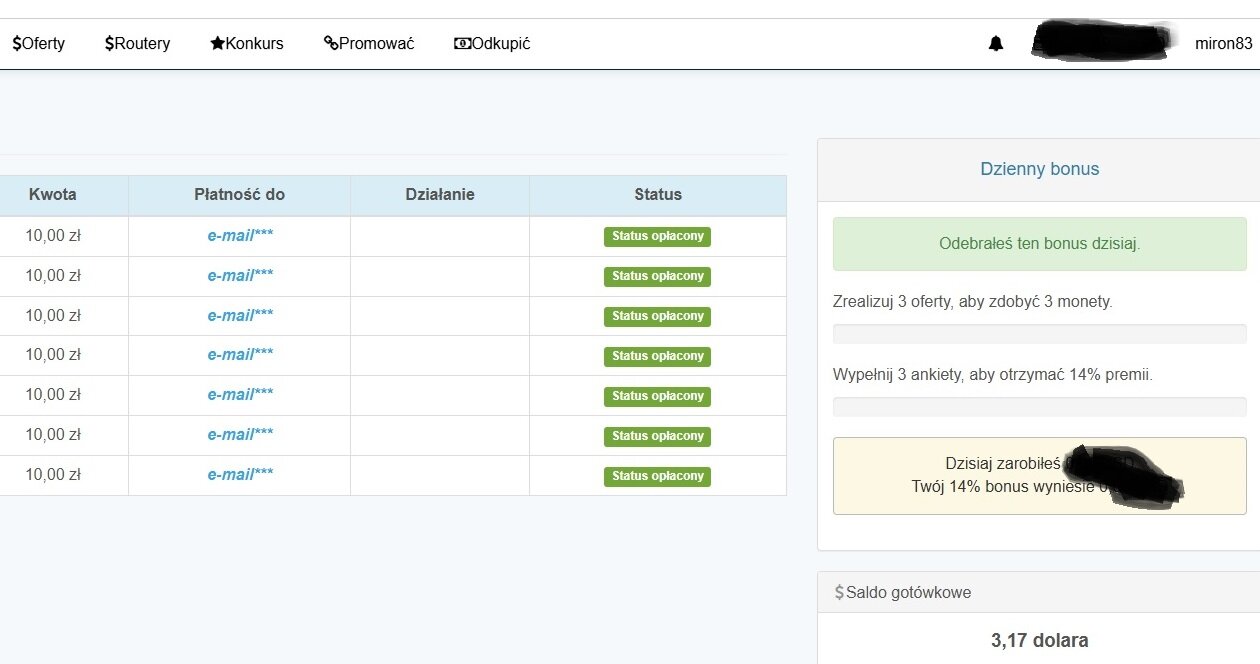The height and width of the screenshot is (664, 1260).
Task: Click the star icon beside Konkurs
Action: [217, 44]
